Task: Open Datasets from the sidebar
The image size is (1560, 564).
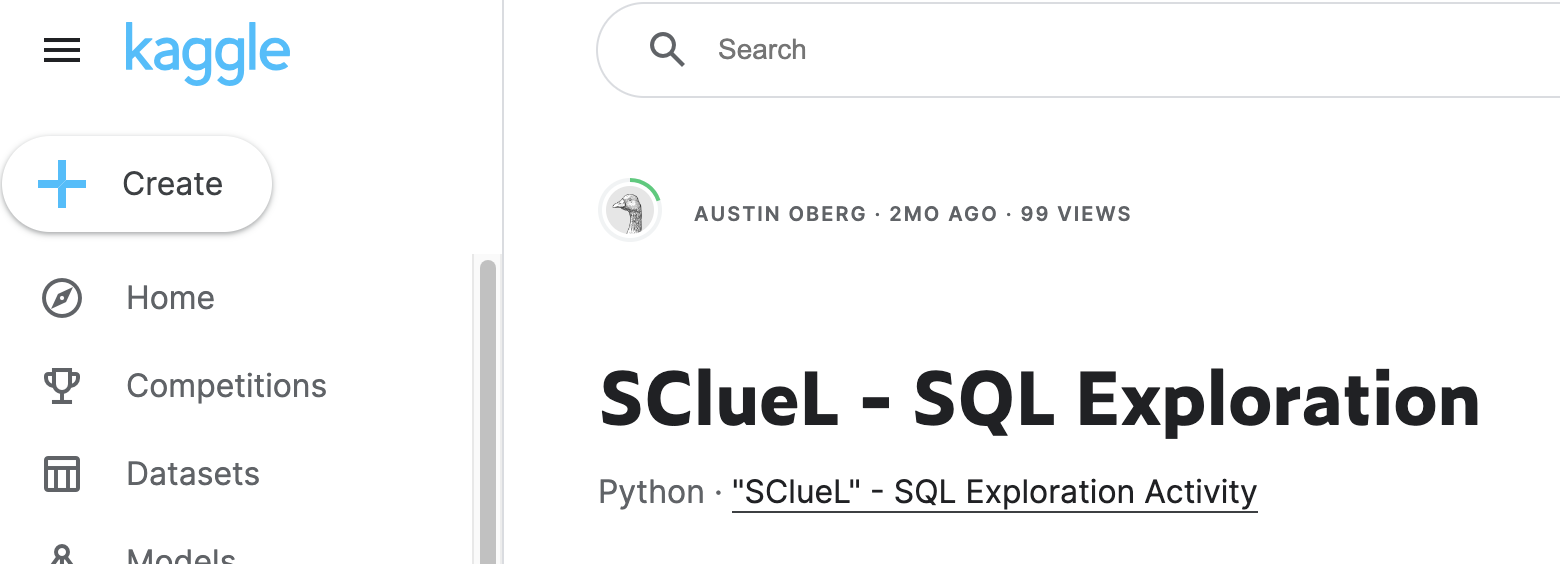Action: pyautogui.click(x=193, y=474)
